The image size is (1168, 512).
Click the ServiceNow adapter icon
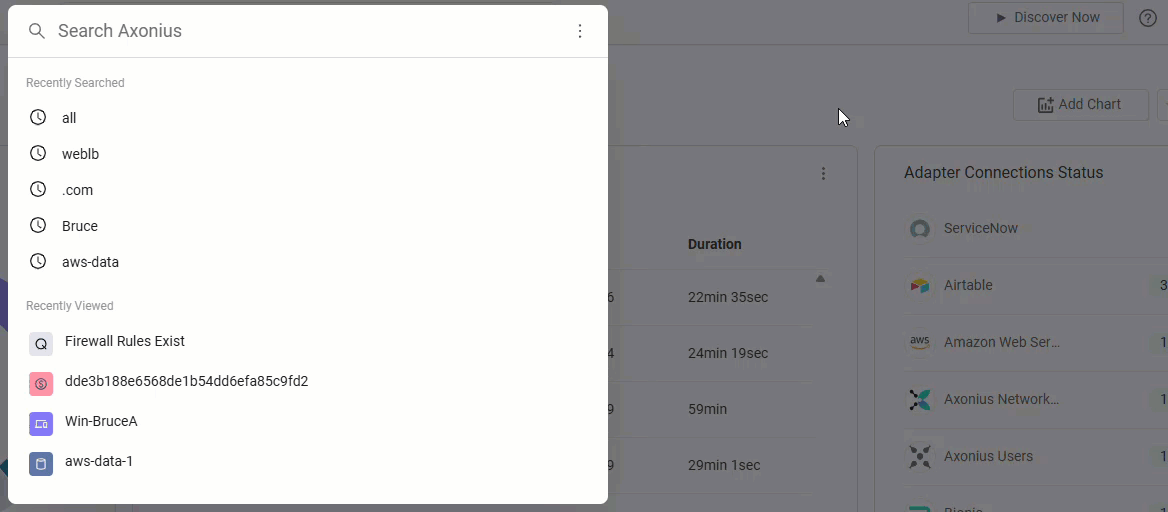click(x=920, y=229)
